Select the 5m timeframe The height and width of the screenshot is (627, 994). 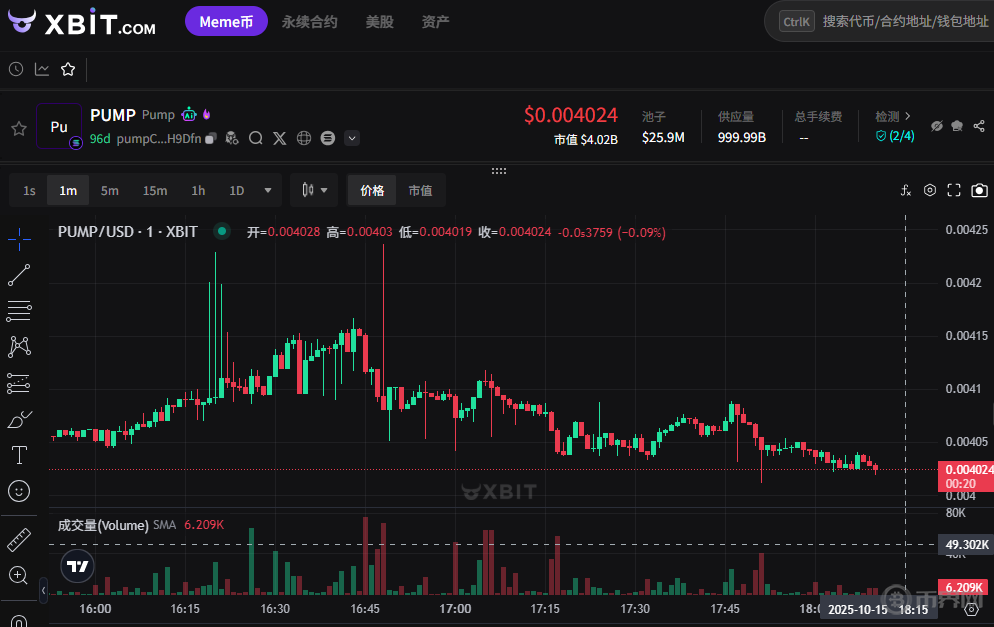coord(110,190)
